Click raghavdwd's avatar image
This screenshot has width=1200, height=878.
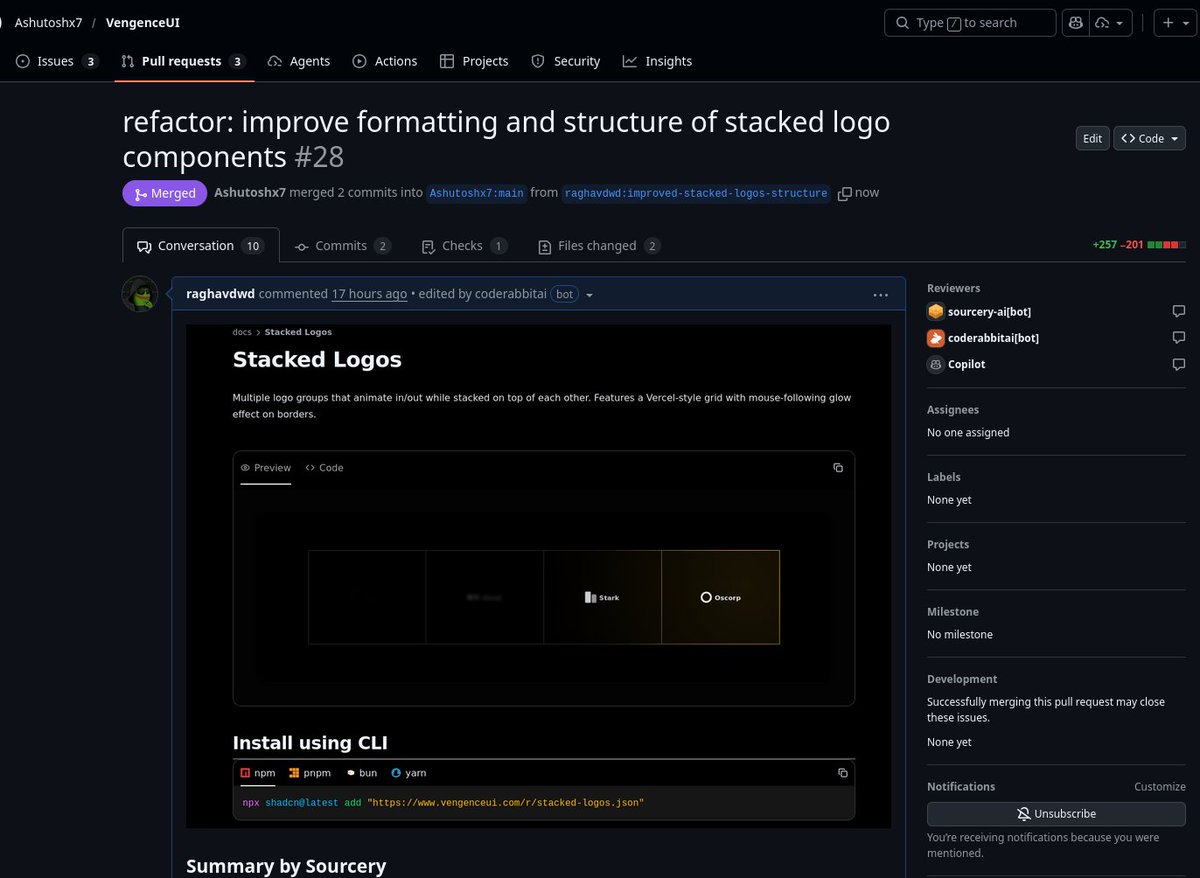click(140, 294)
